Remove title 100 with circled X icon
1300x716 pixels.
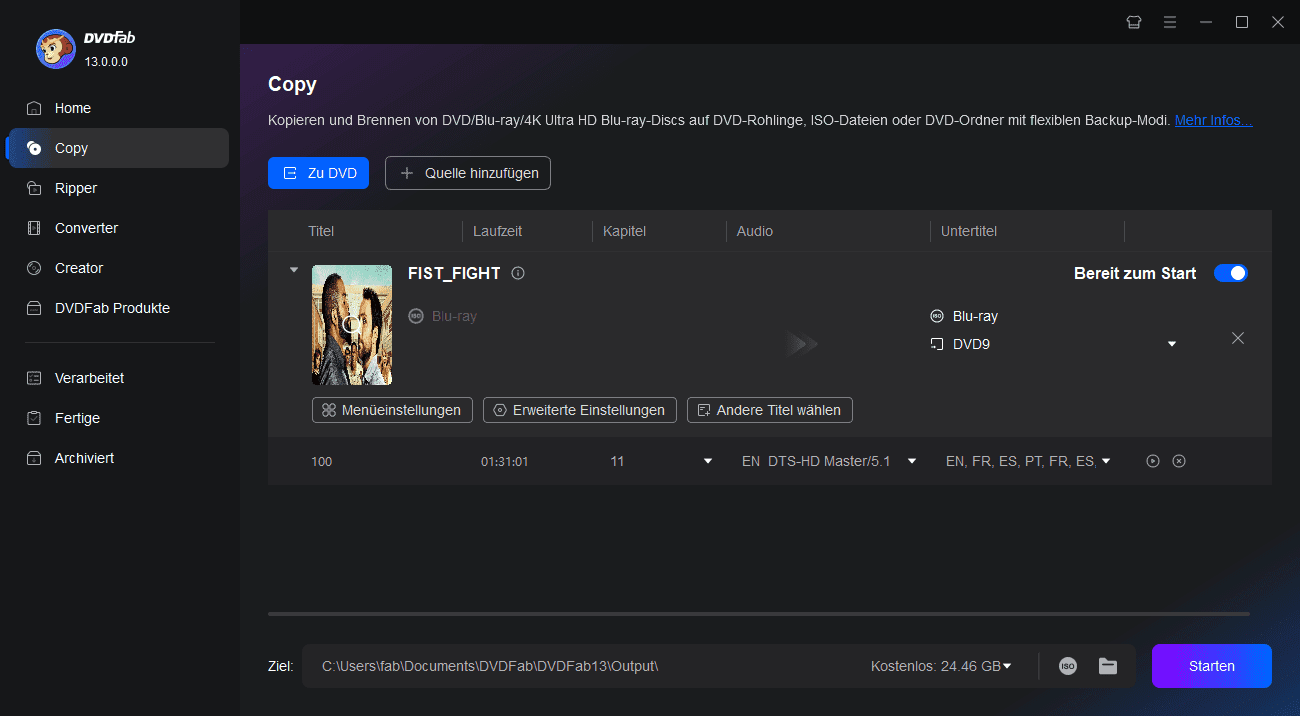pos(1179,461)
